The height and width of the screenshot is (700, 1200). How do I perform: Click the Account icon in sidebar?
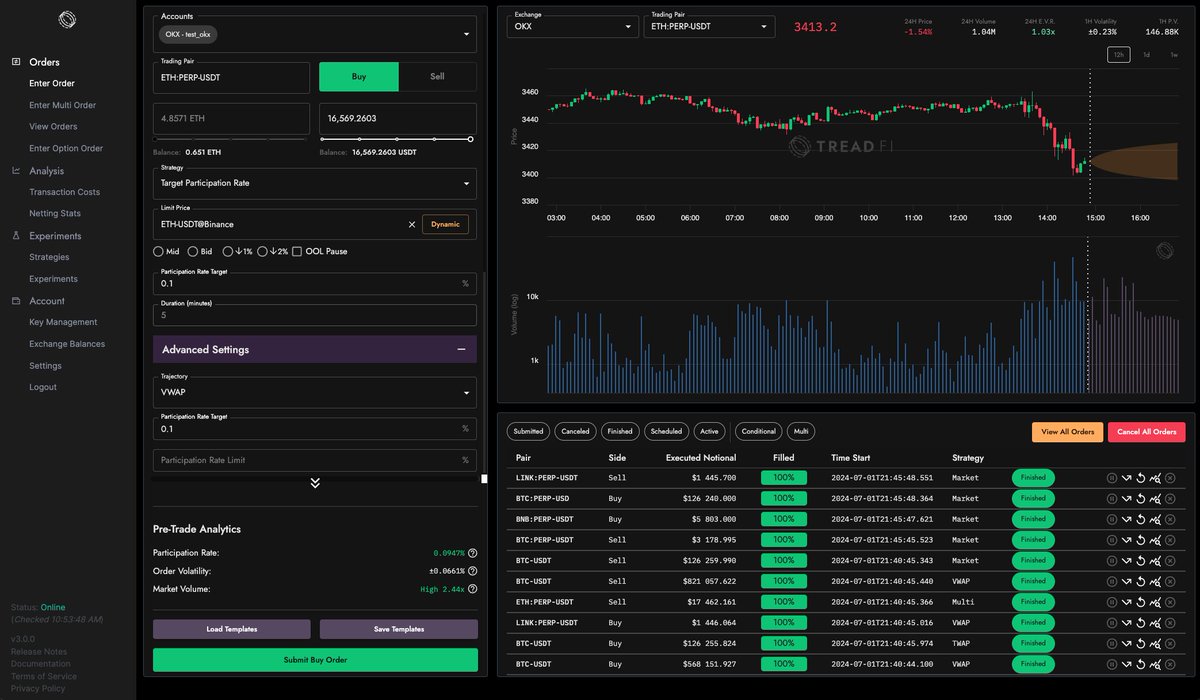coord(16,301)
